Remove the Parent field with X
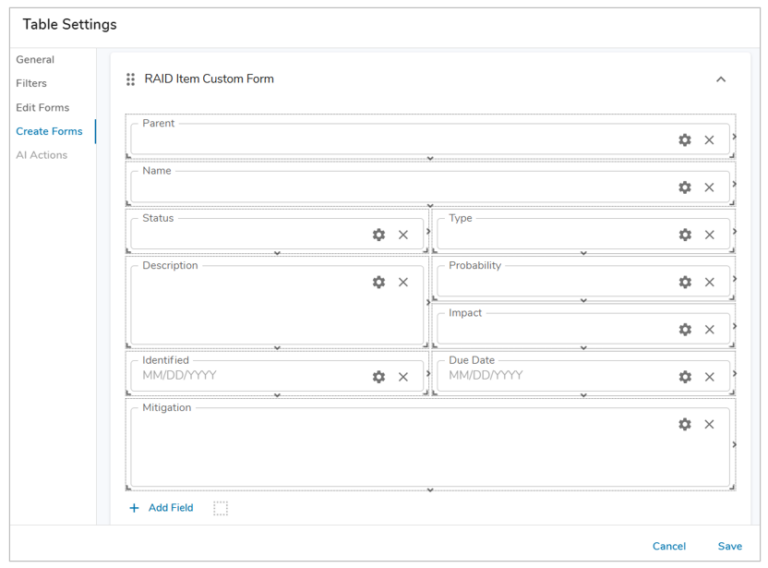Image resolution: width=768 pixels, height=568 pixels. [709, 140]
